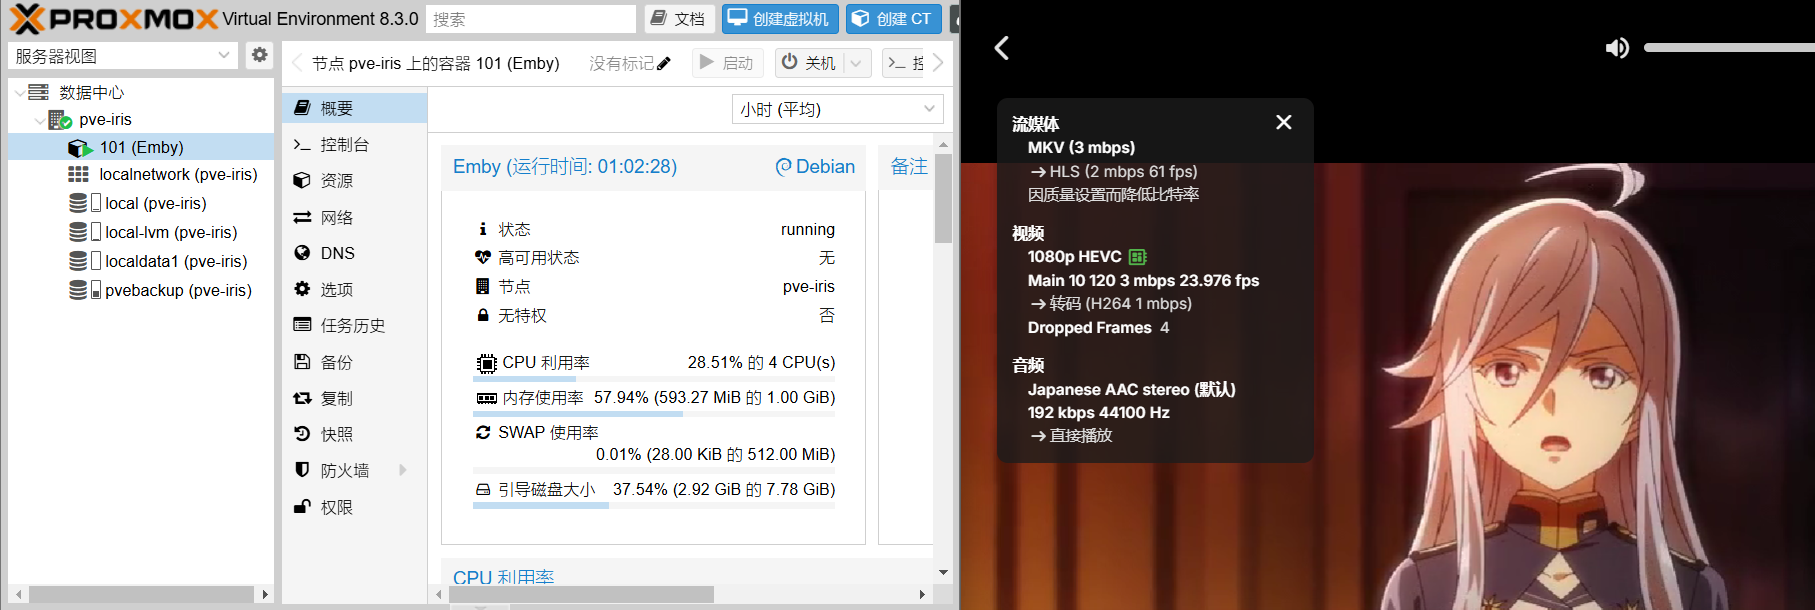
Task: Open the 文档 documentation button
Action: [678, 18]
